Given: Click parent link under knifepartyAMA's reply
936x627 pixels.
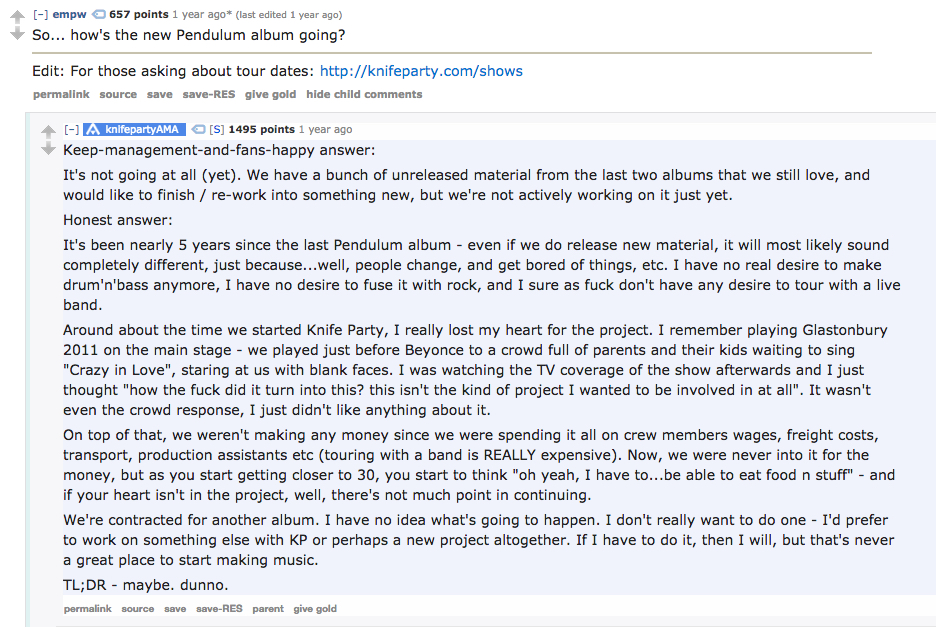Looking at the screenshot, I should pos(267,608).
